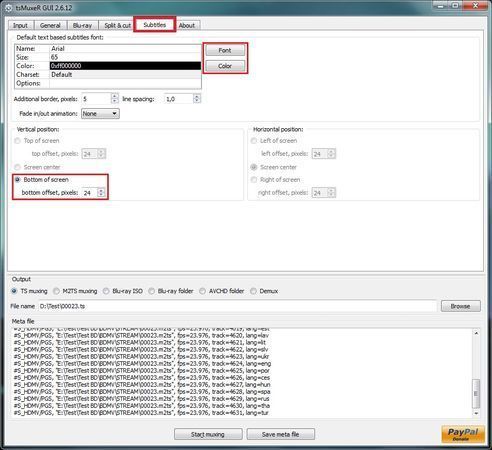Open the Split & cut tab

[x=117, y=25]
